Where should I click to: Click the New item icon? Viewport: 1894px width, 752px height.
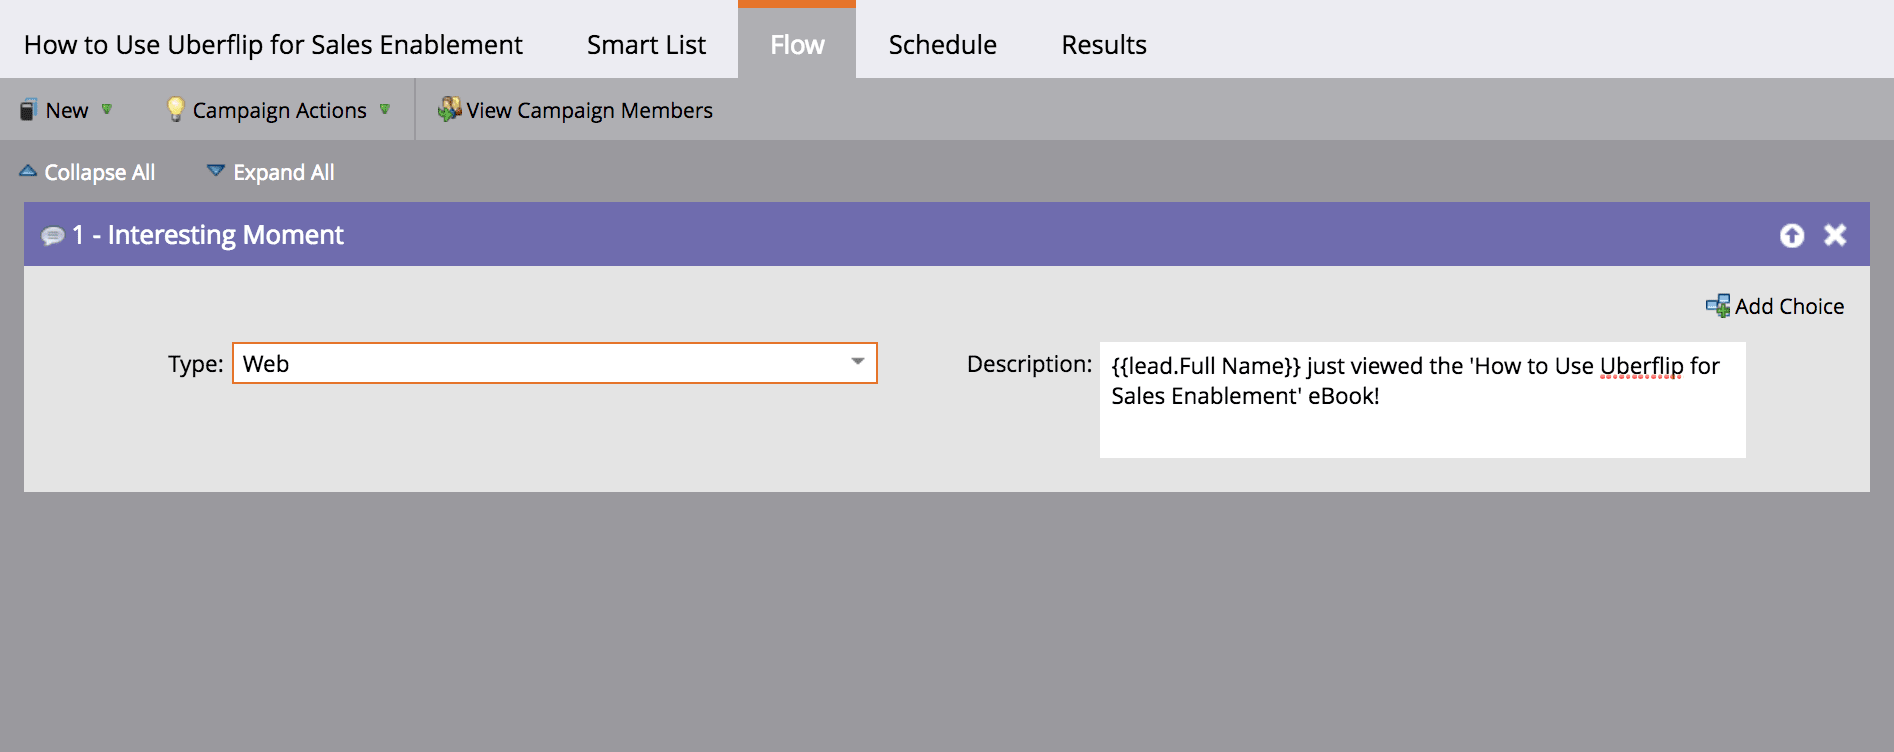coord(28,110)
